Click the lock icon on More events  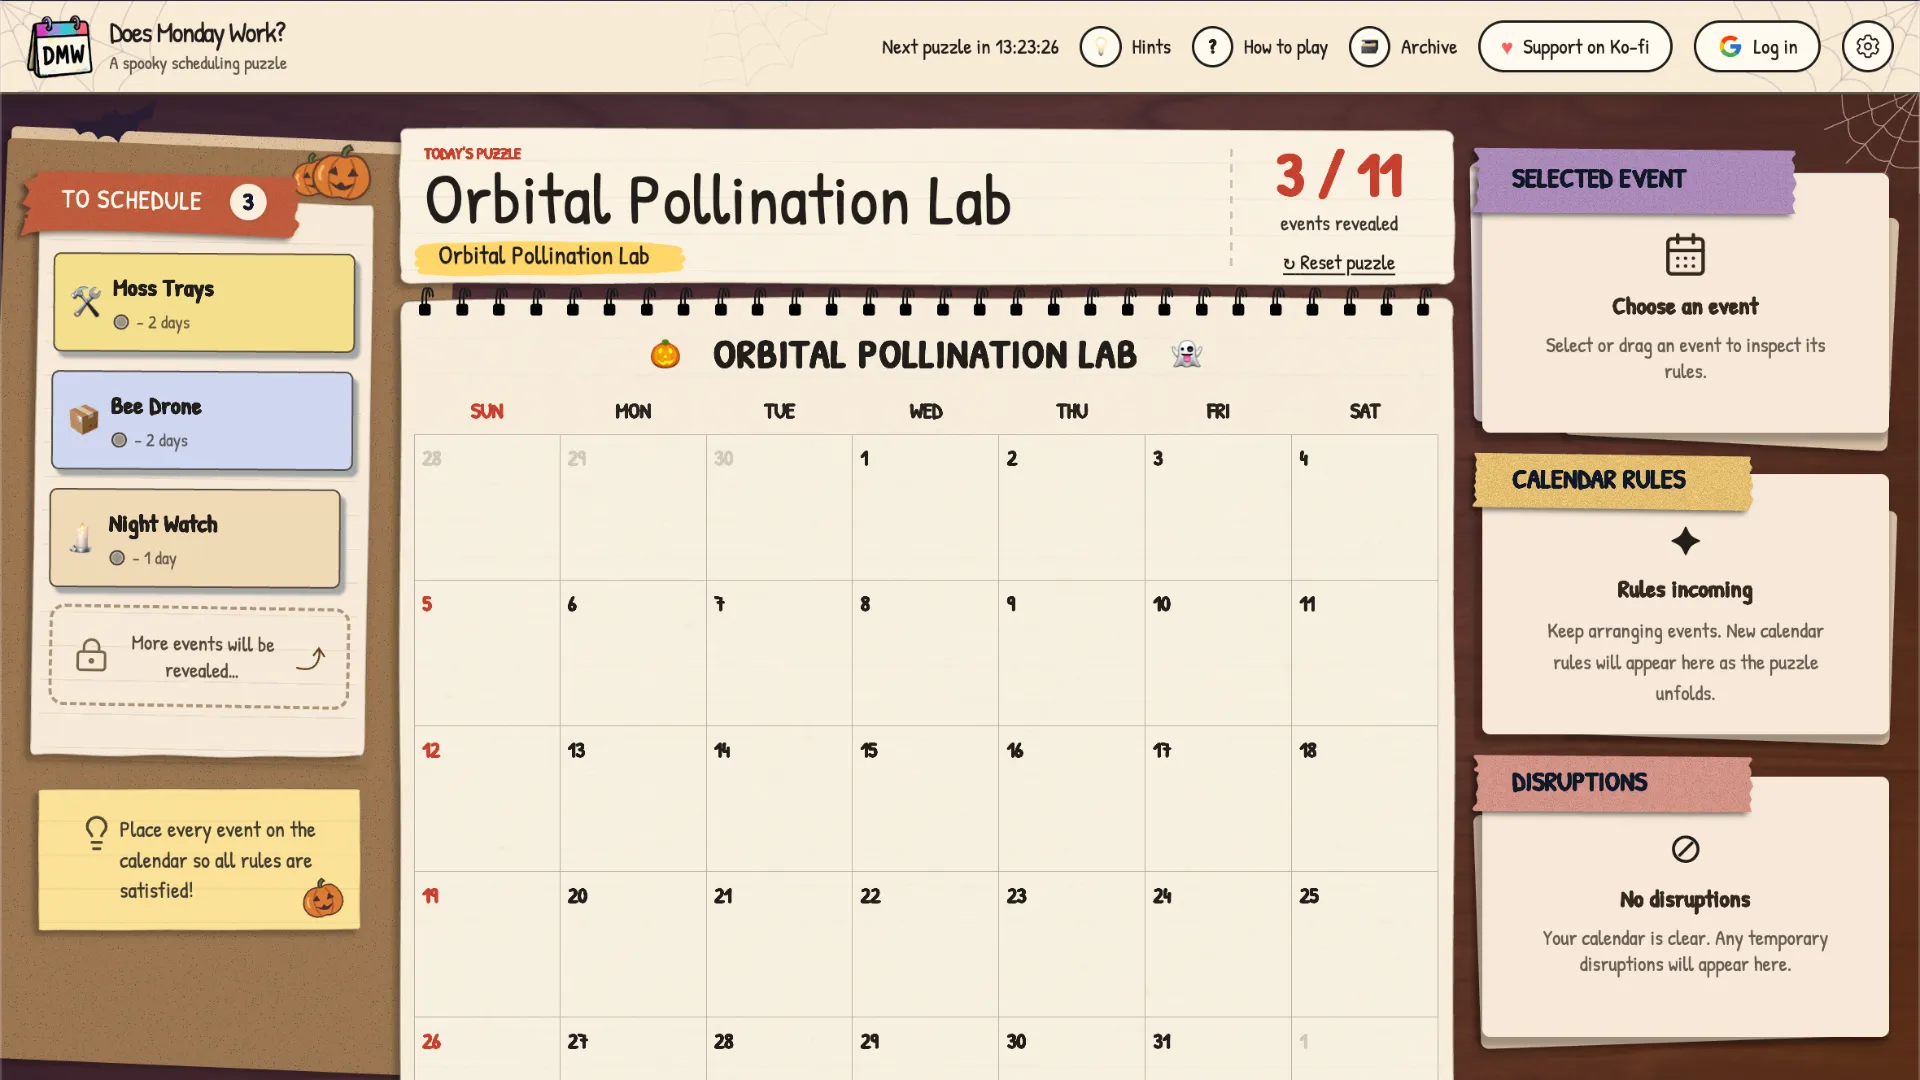(x=91, y=655)
